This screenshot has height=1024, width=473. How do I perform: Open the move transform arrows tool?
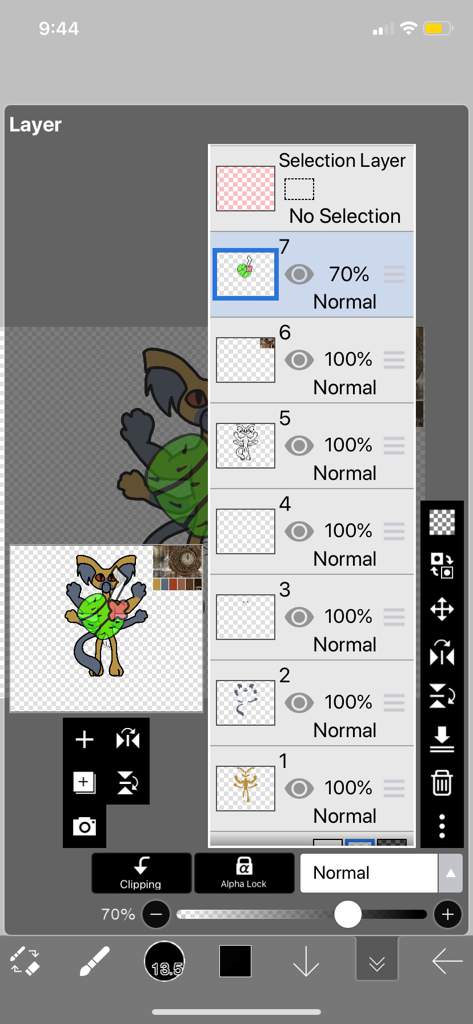[442, 609]
